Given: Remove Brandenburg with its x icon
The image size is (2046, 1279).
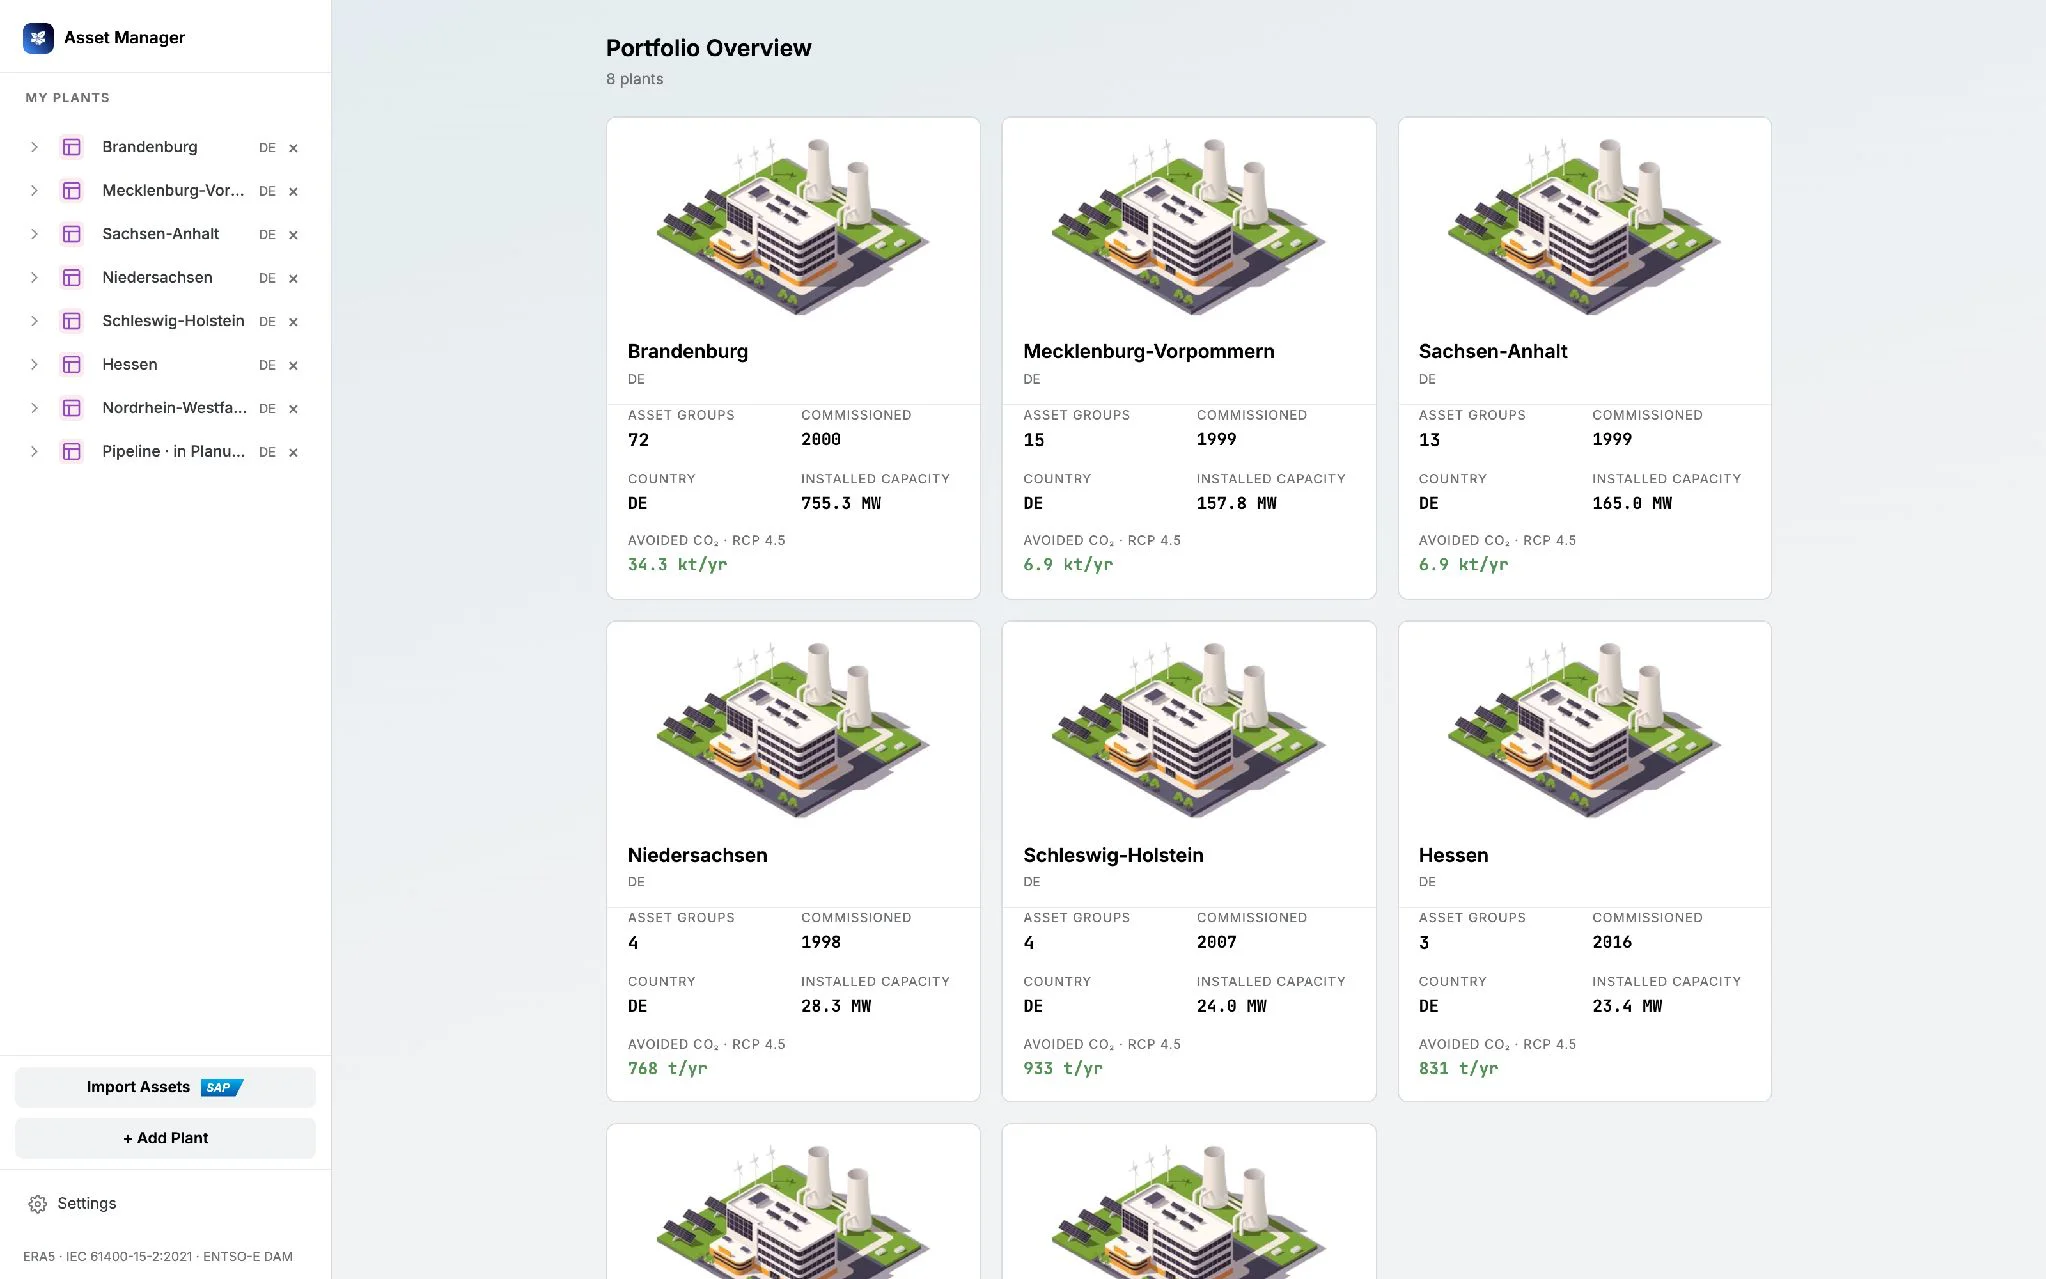Looking at the screenshot, I should point(293,148).
